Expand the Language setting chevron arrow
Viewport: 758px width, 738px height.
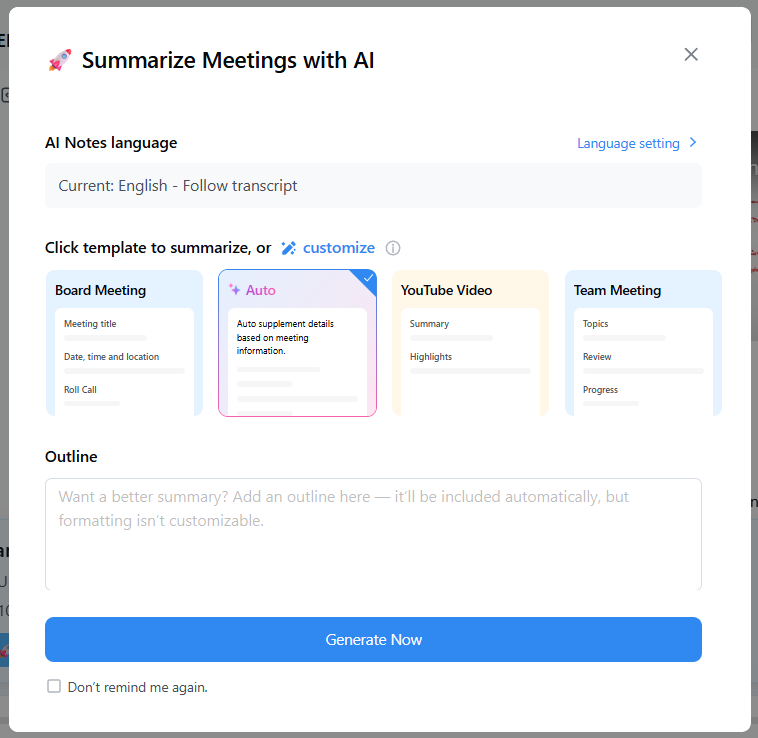(x=694, y=143)
